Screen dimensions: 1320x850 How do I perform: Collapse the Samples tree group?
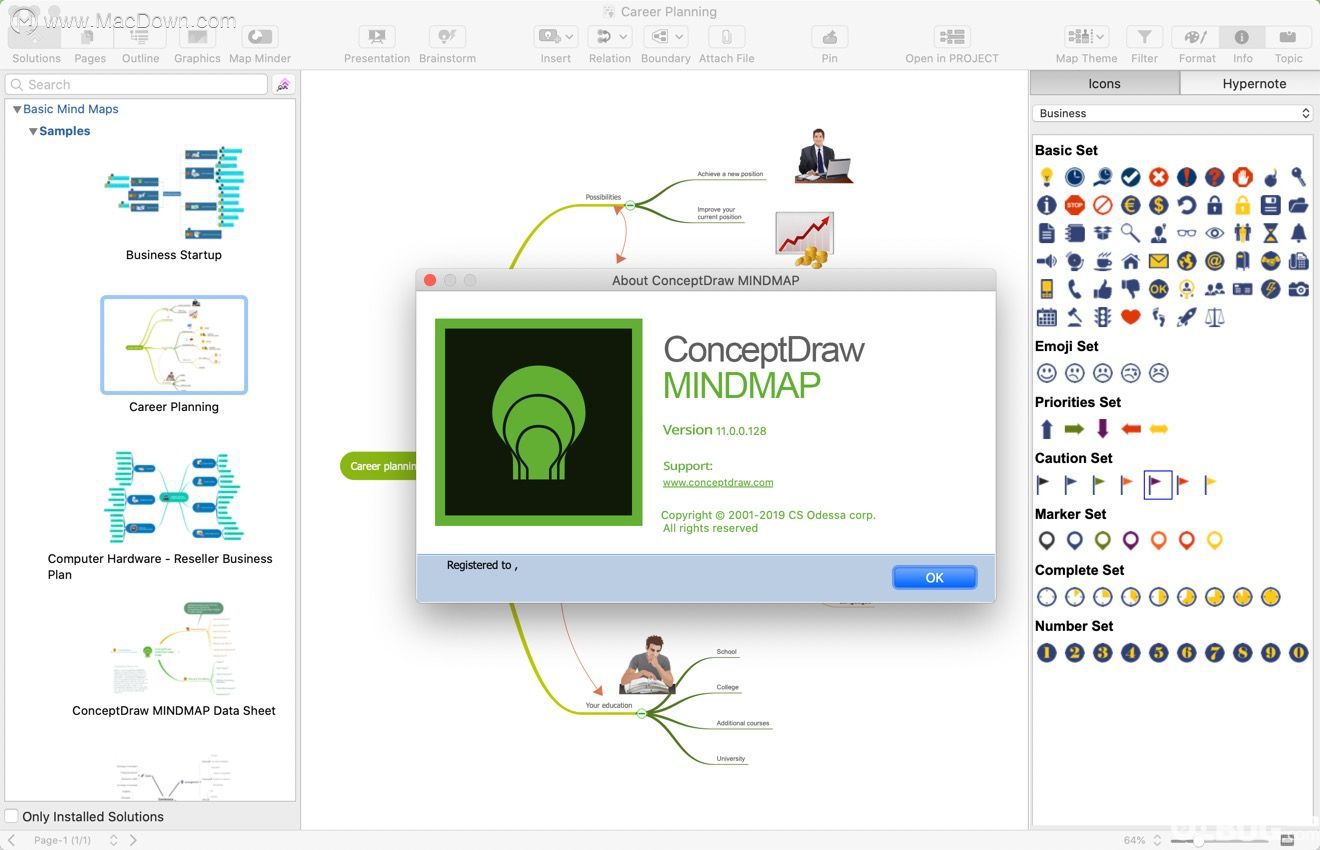[33, 131]
